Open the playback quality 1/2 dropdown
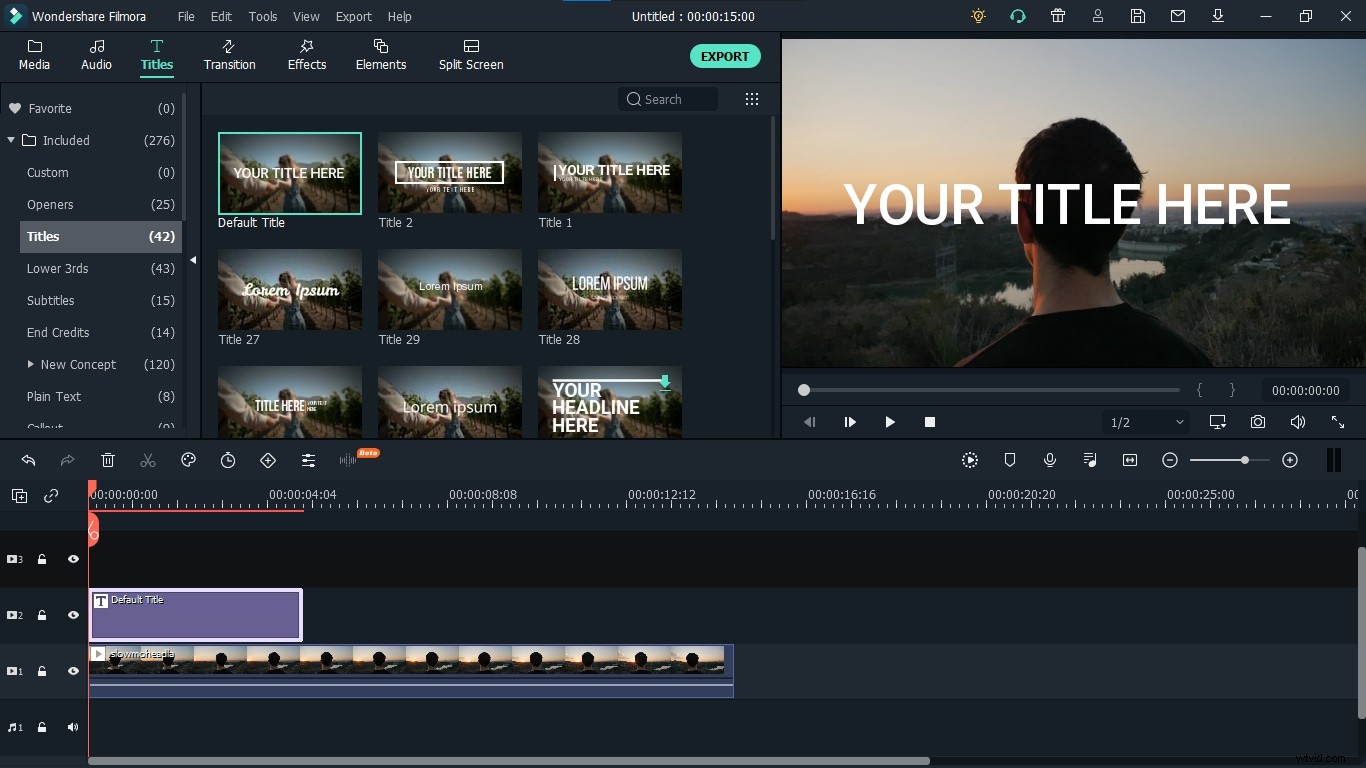 (x=1146, y=422)
